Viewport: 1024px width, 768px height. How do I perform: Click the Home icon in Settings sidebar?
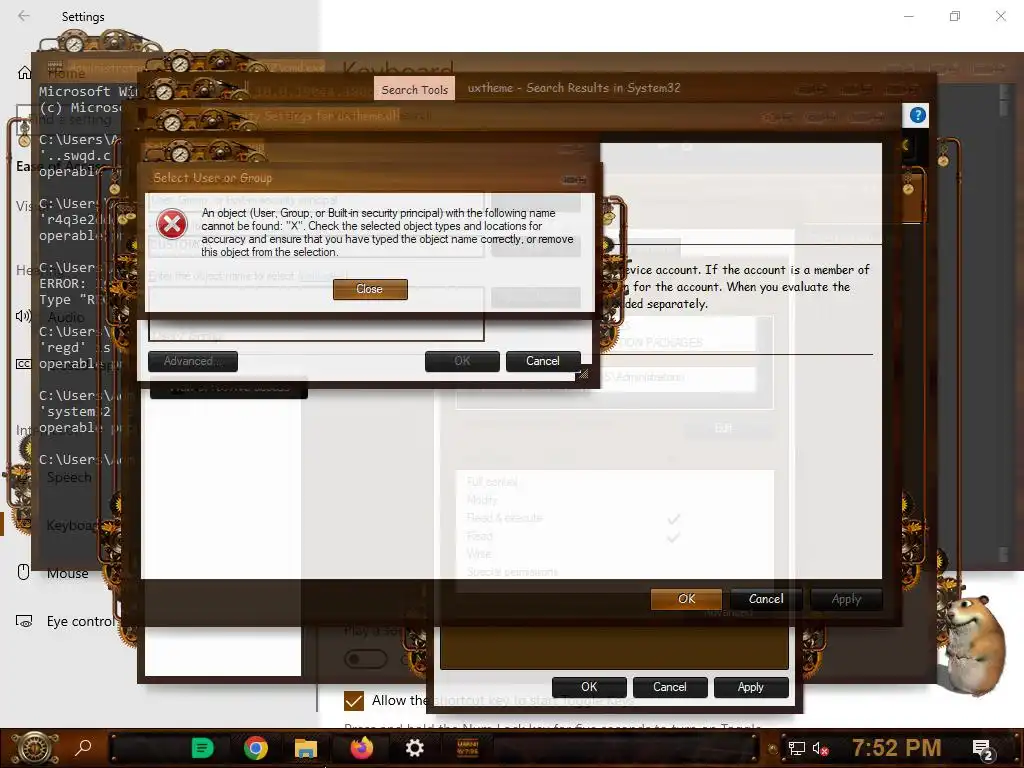click(x=24, y=72)
